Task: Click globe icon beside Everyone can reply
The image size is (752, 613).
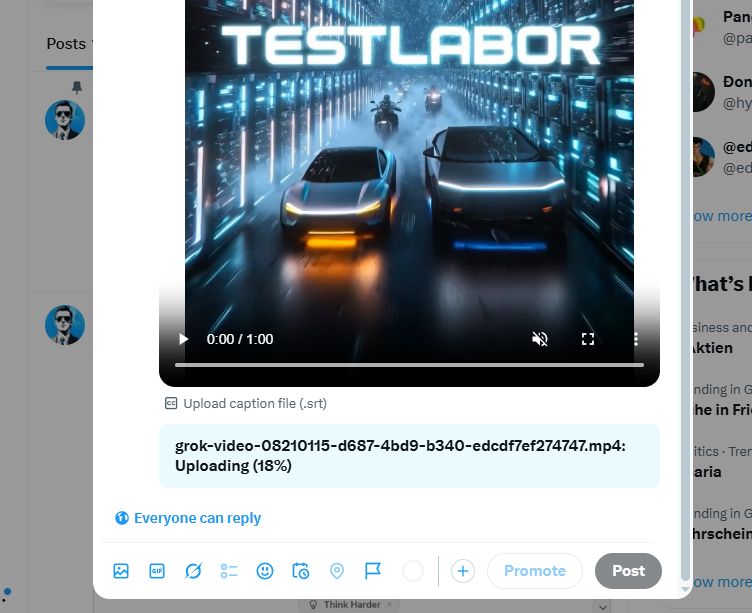Action: pos(122,518)
